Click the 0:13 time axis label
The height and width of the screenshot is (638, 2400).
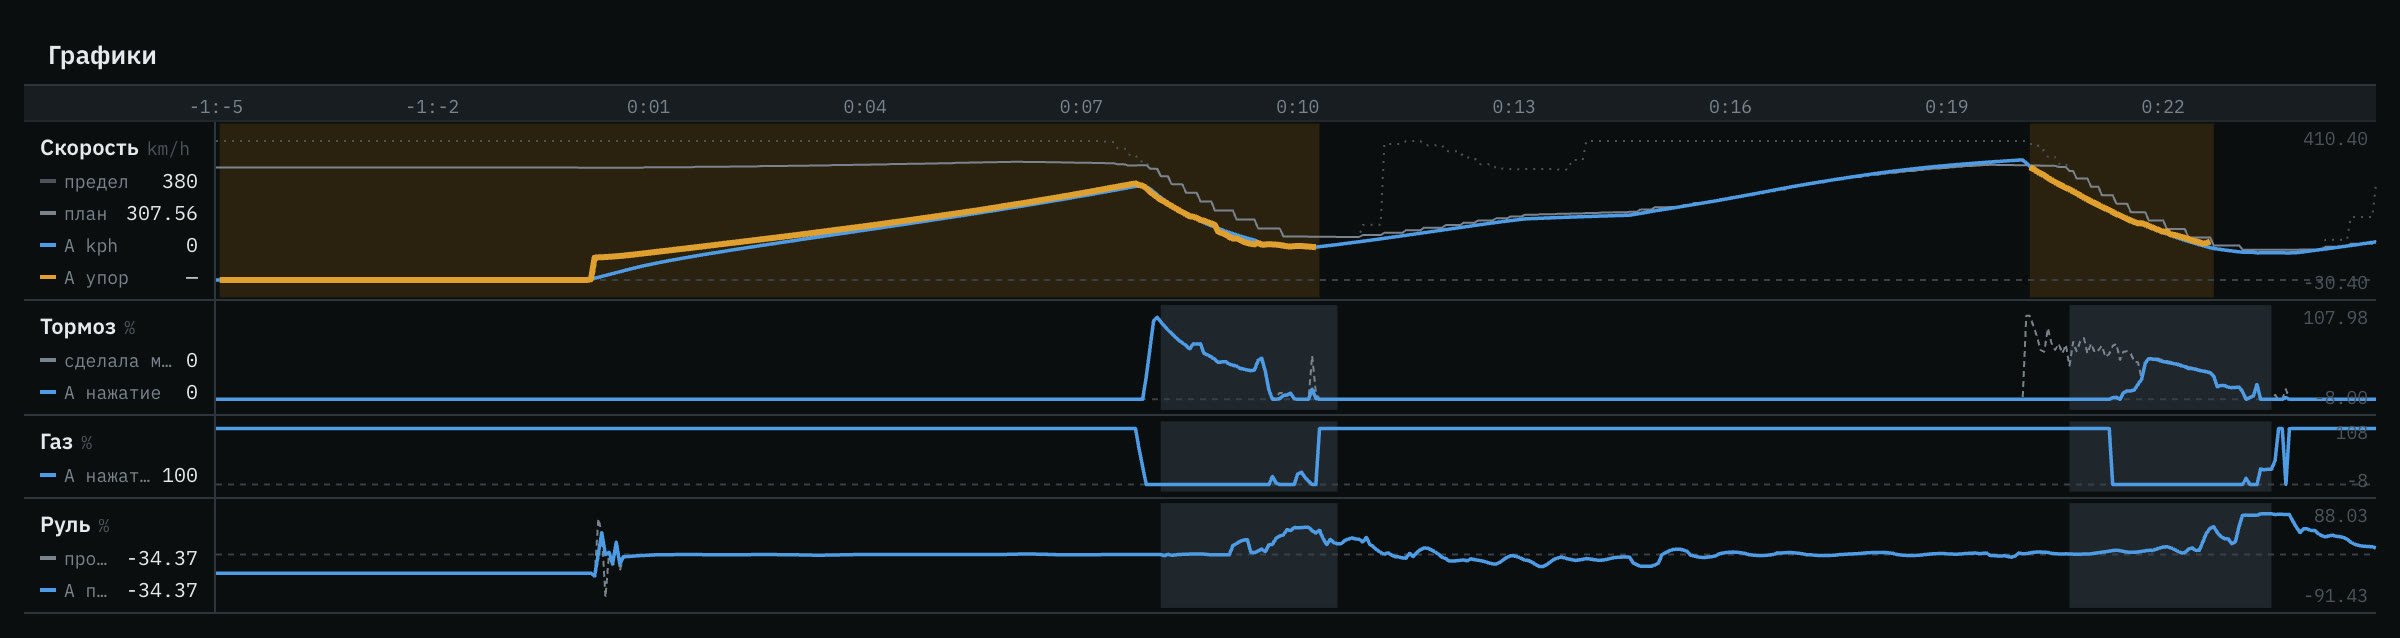(1514, 107)
